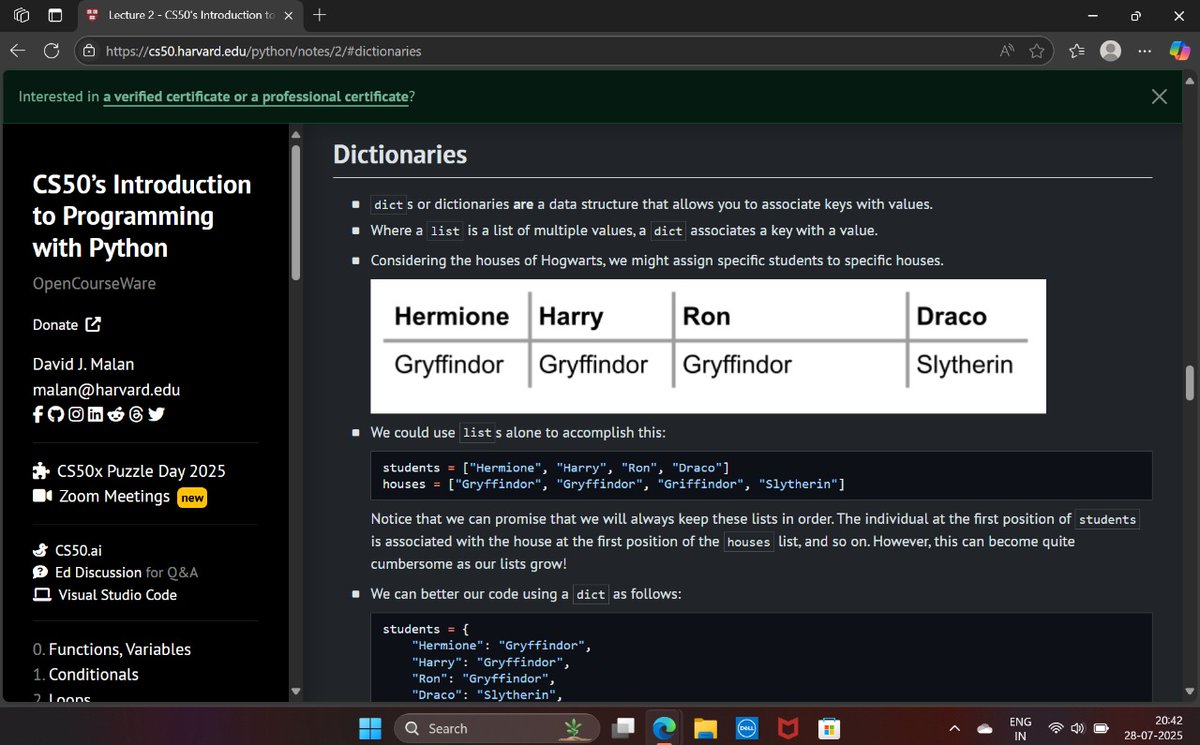Reload the page with the refresh icon
The image size is (1200, 745).
point(52,50)
